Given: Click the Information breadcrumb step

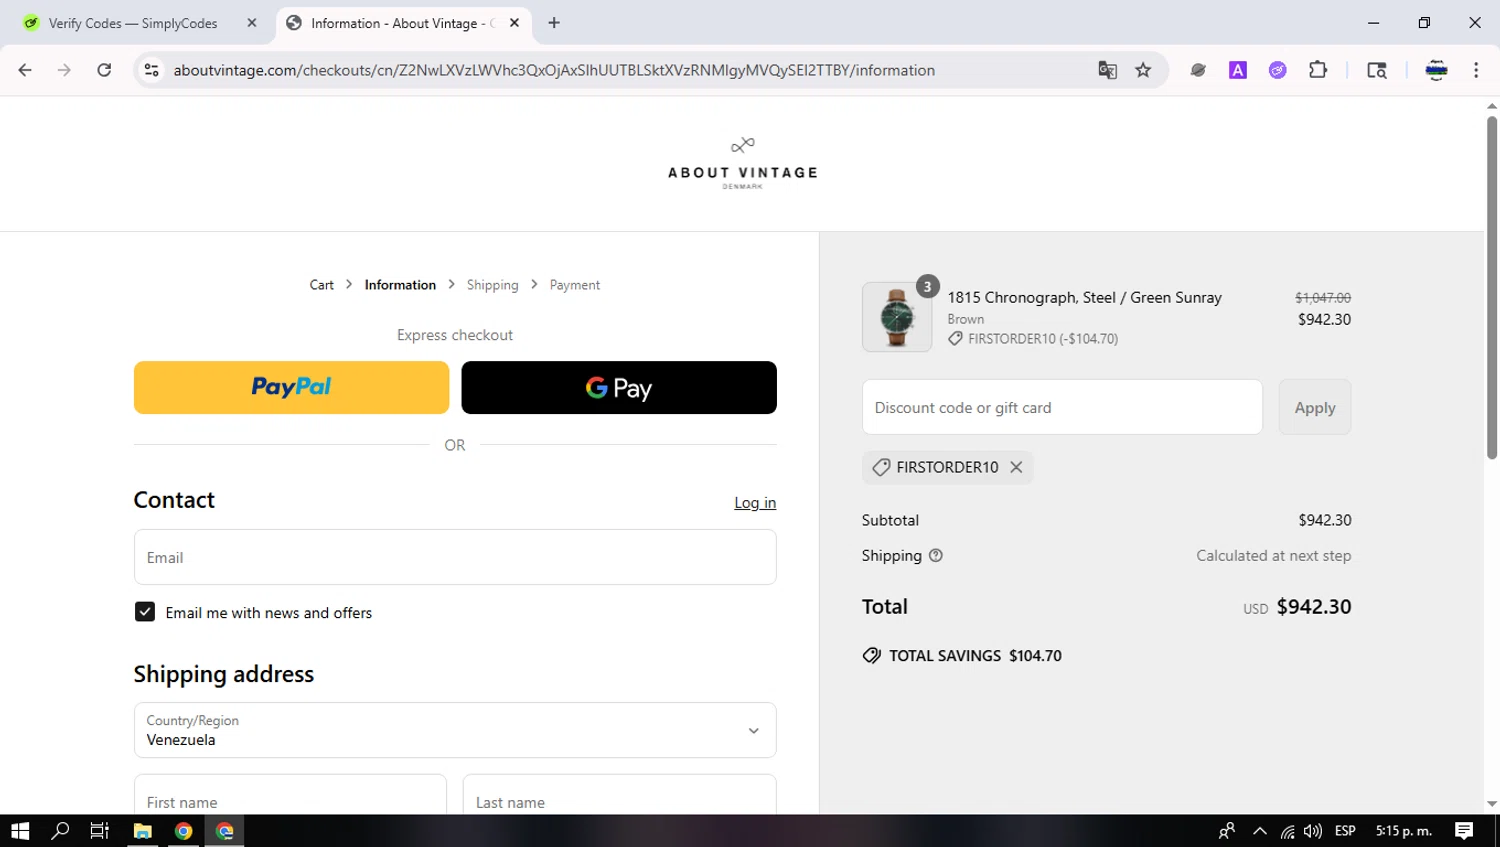Looking at the screenshot, I should pyautogui.click(x=400, y=285).
